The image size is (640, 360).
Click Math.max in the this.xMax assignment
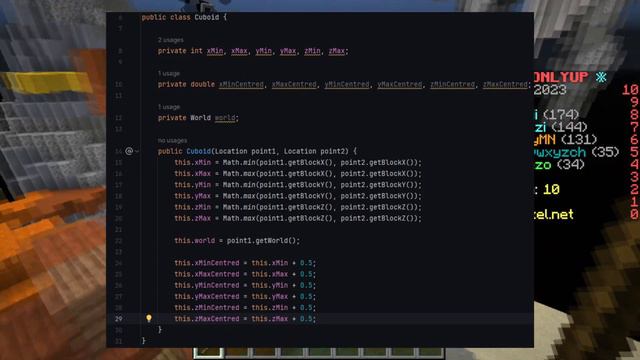click(239, 174)
